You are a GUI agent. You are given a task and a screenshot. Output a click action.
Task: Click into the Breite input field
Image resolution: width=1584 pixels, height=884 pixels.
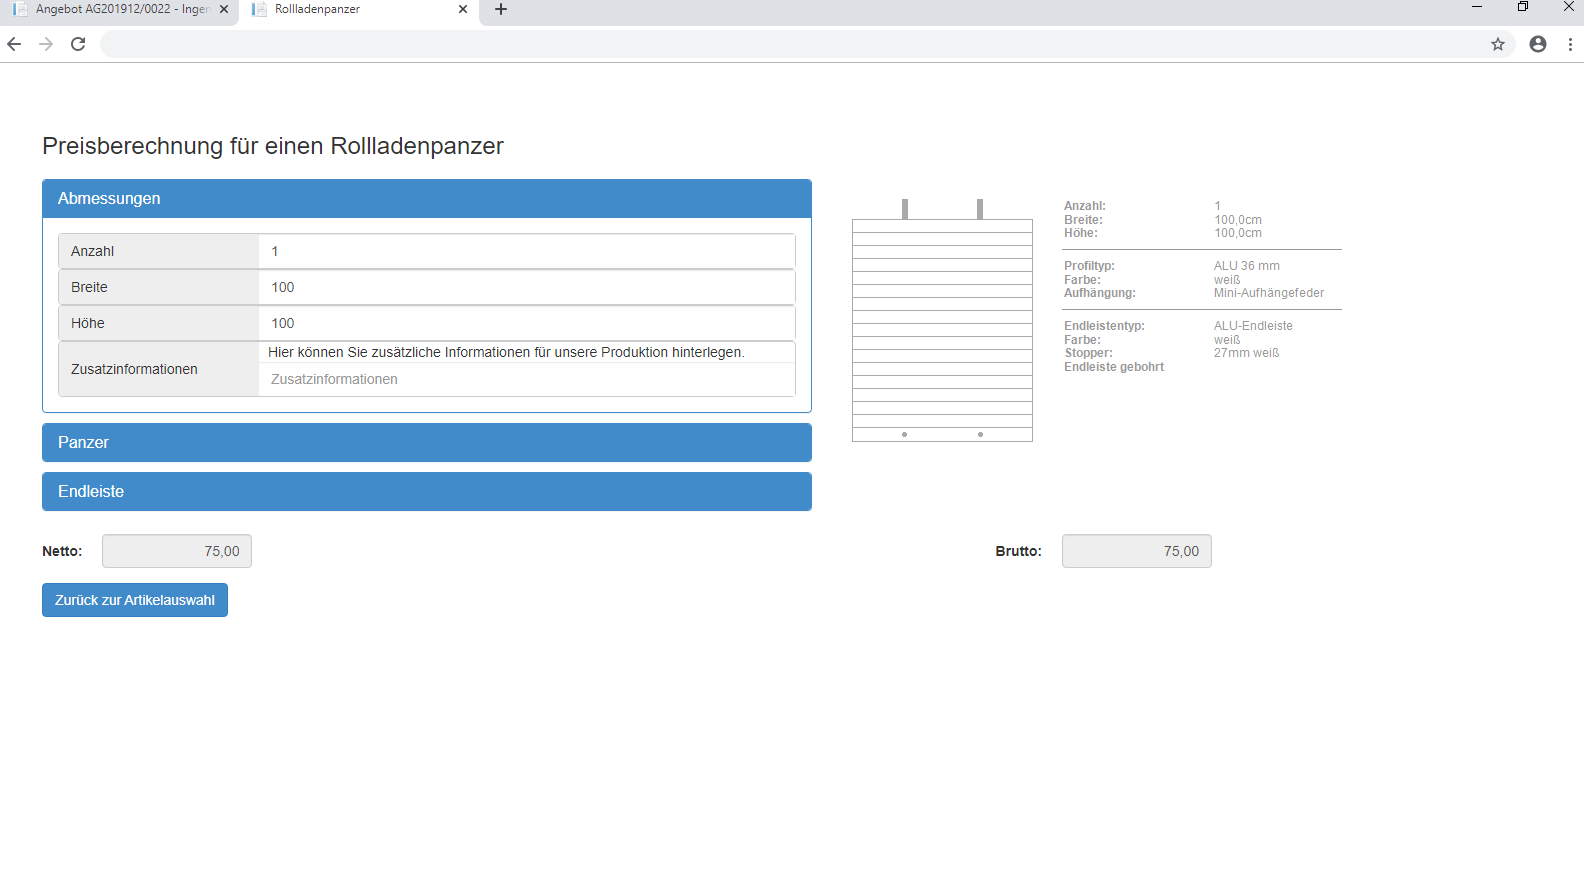click(527, 287)
